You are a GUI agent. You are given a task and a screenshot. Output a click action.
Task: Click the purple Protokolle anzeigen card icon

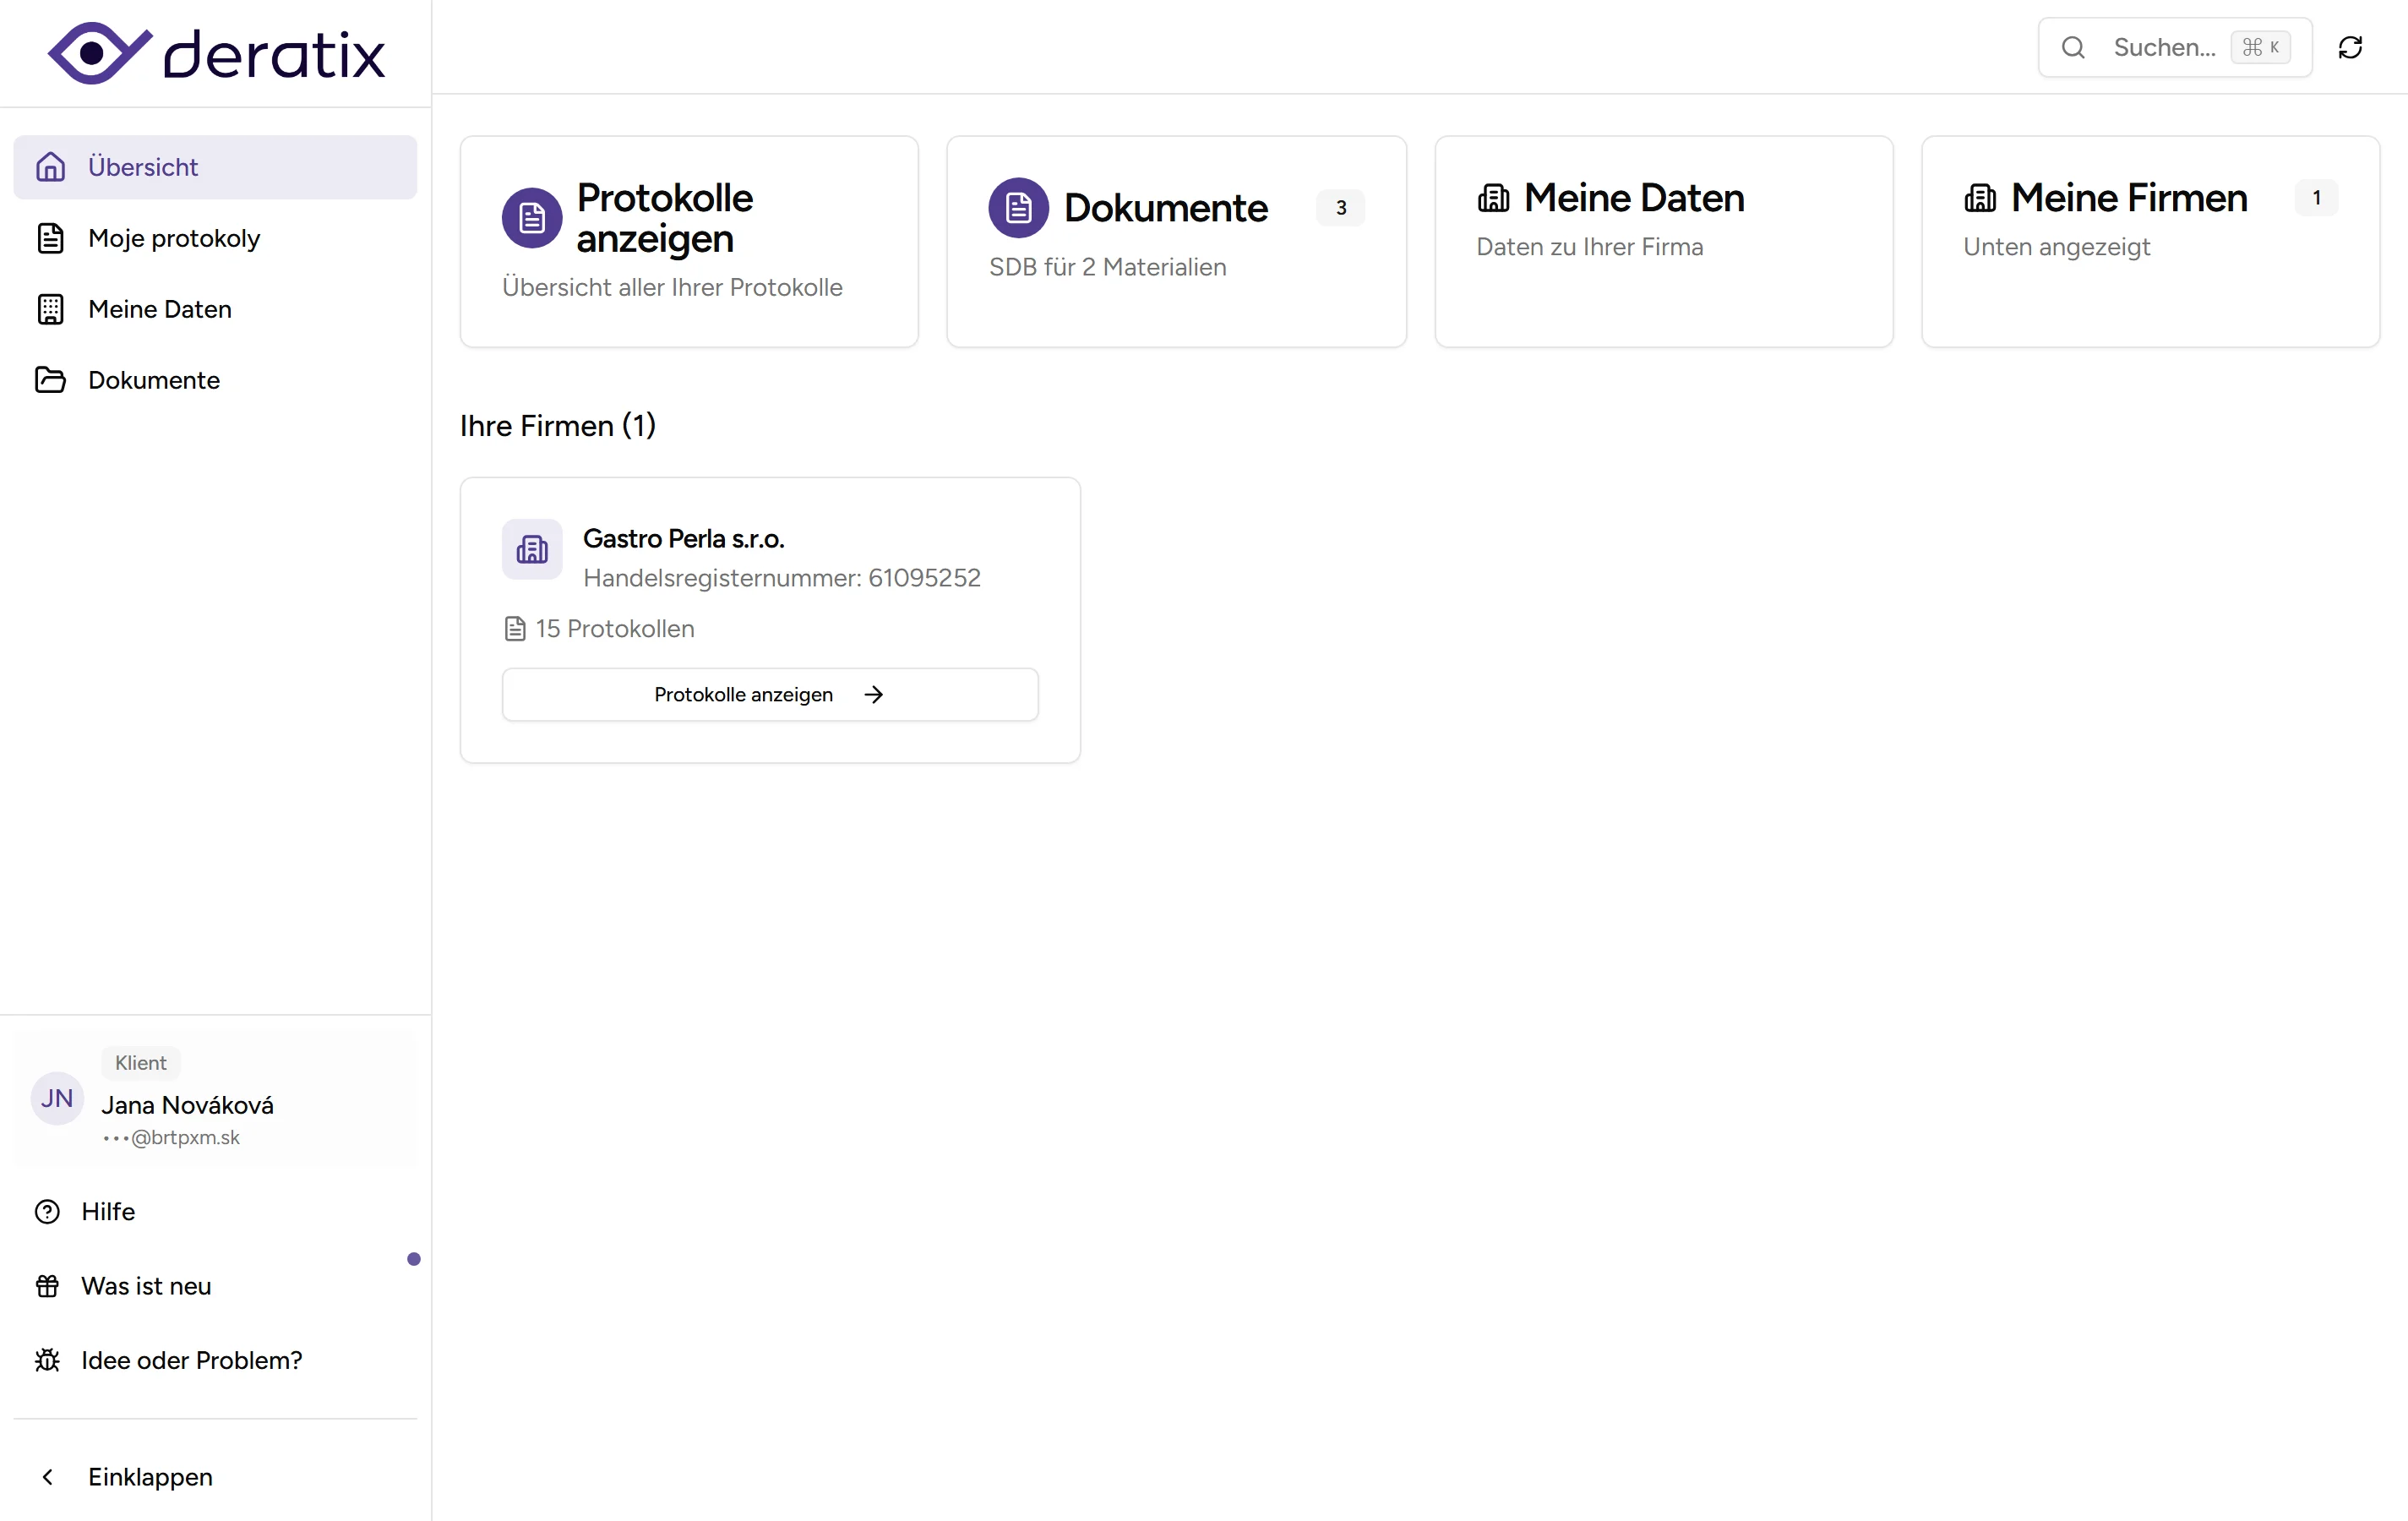531,218
